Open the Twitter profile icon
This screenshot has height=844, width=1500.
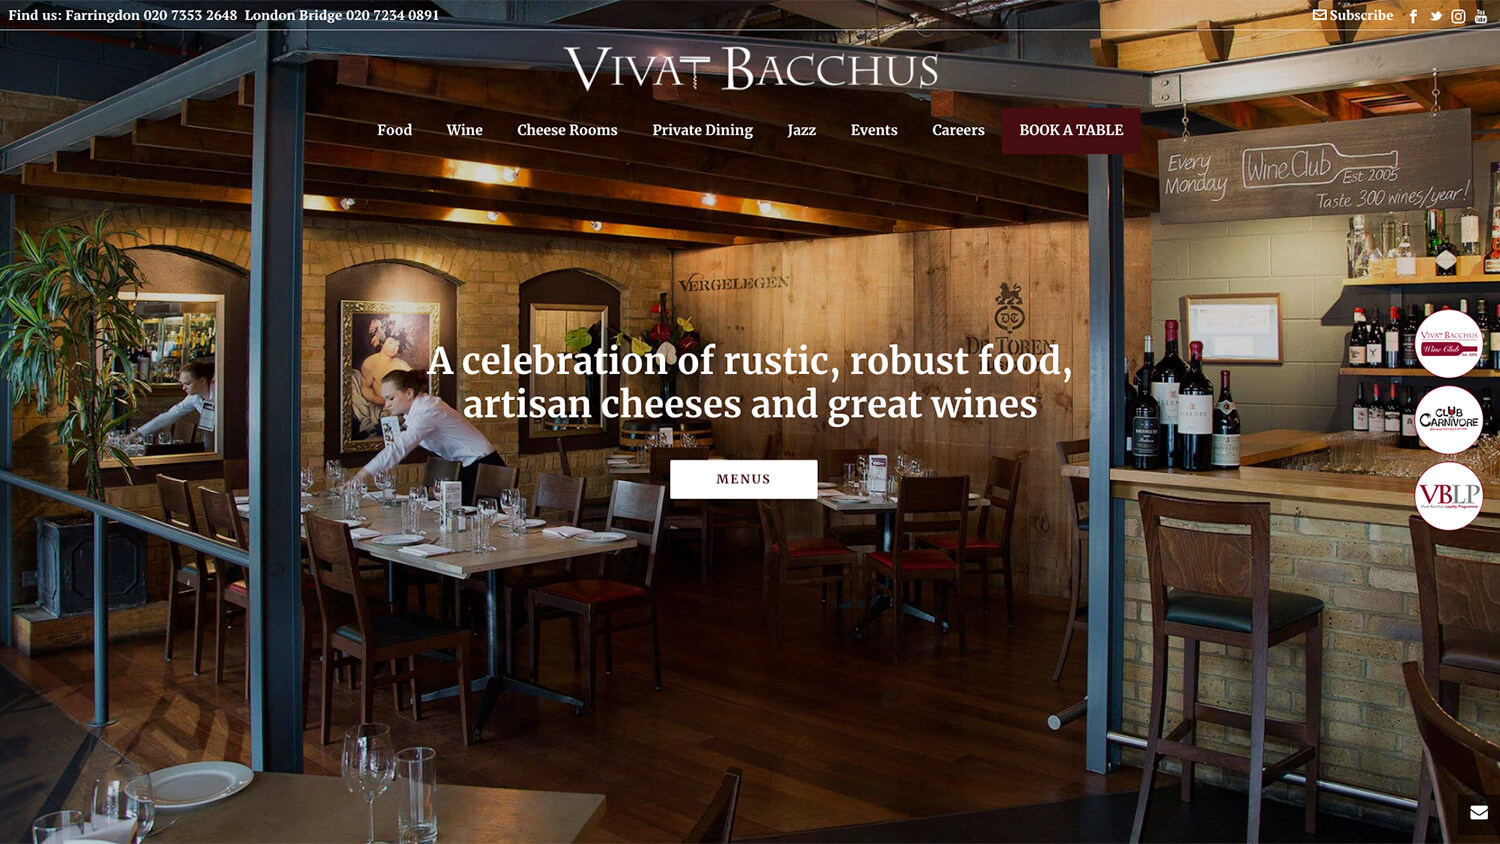[1436, 16]
